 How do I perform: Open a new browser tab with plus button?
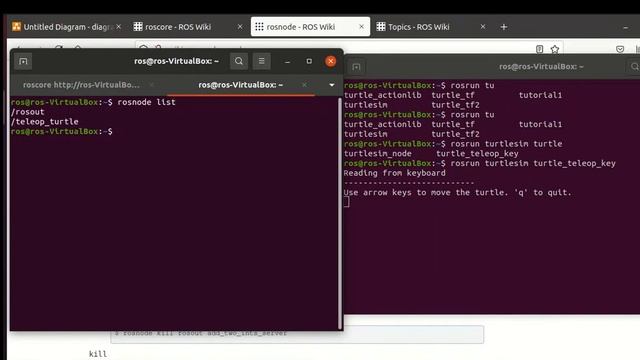504,27
